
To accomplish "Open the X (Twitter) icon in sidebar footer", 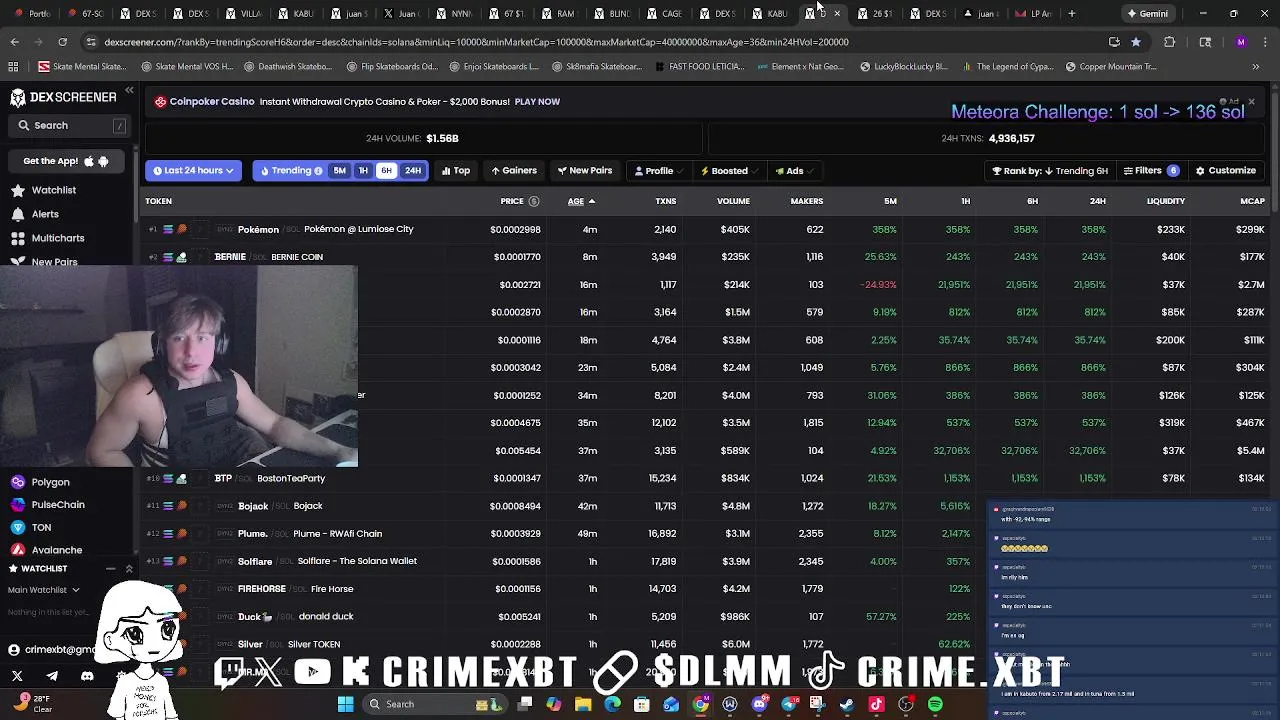I will 17,677.
